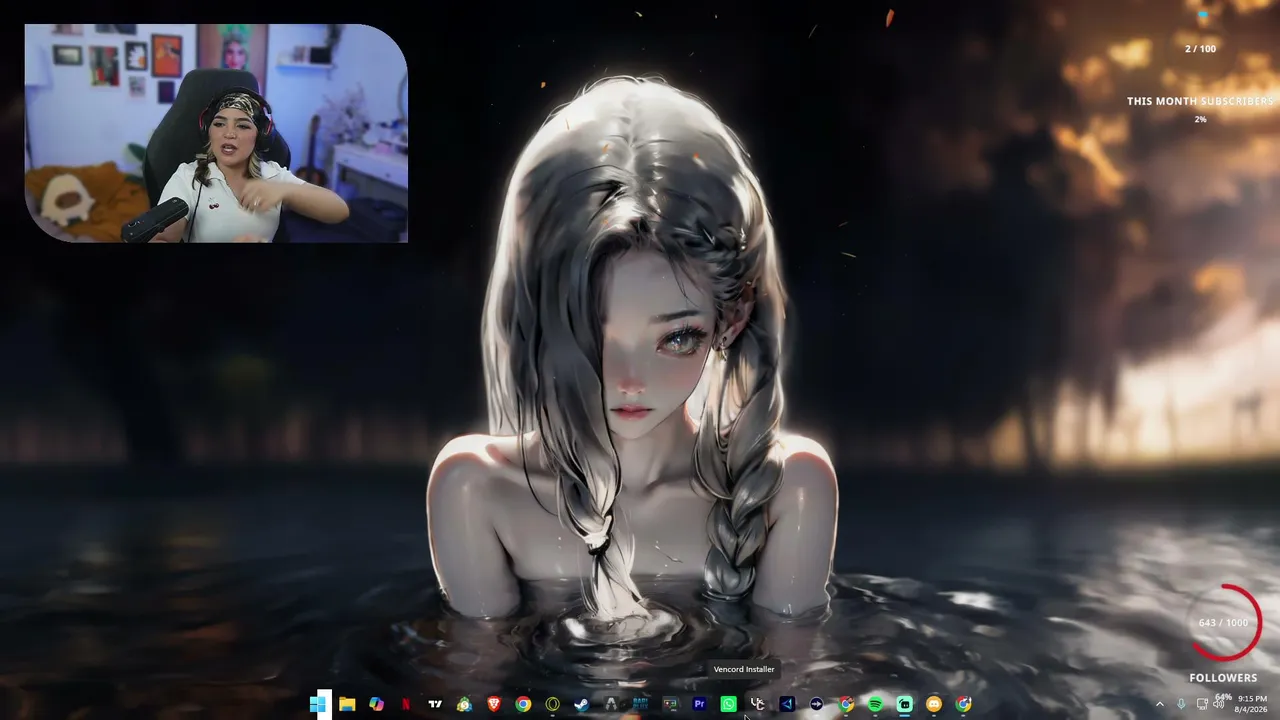The width and height of the screenshot is (1280, 720).
Task: Click the green-yellow icon beside TradingView
Action: (x=464, y=704)
